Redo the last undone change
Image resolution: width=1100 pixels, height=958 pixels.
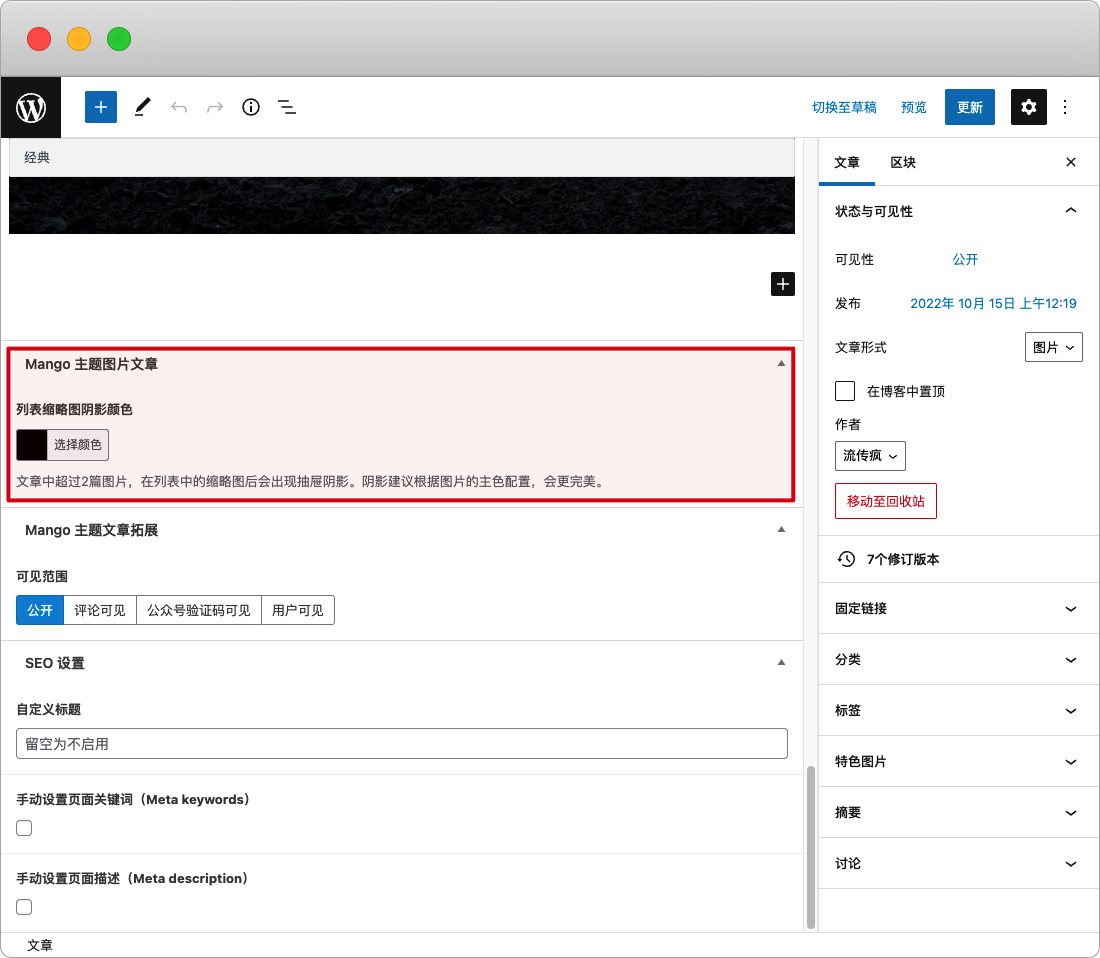pyautogui.click(x=215, y=107)
